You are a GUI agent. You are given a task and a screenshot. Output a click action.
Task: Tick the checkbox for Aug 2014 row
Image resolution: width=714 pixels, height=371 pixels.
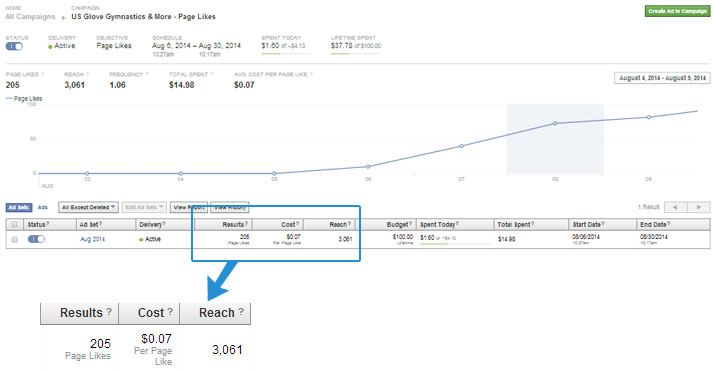point(15,239)
